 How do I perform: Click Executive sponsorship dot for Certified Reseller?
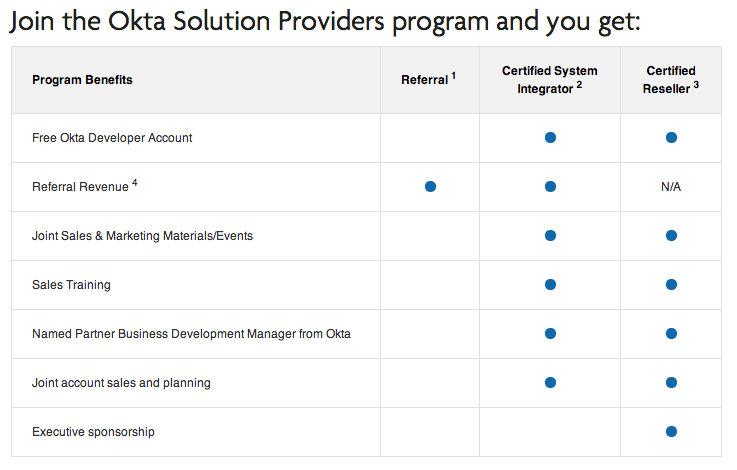click(x=671, y=432)
